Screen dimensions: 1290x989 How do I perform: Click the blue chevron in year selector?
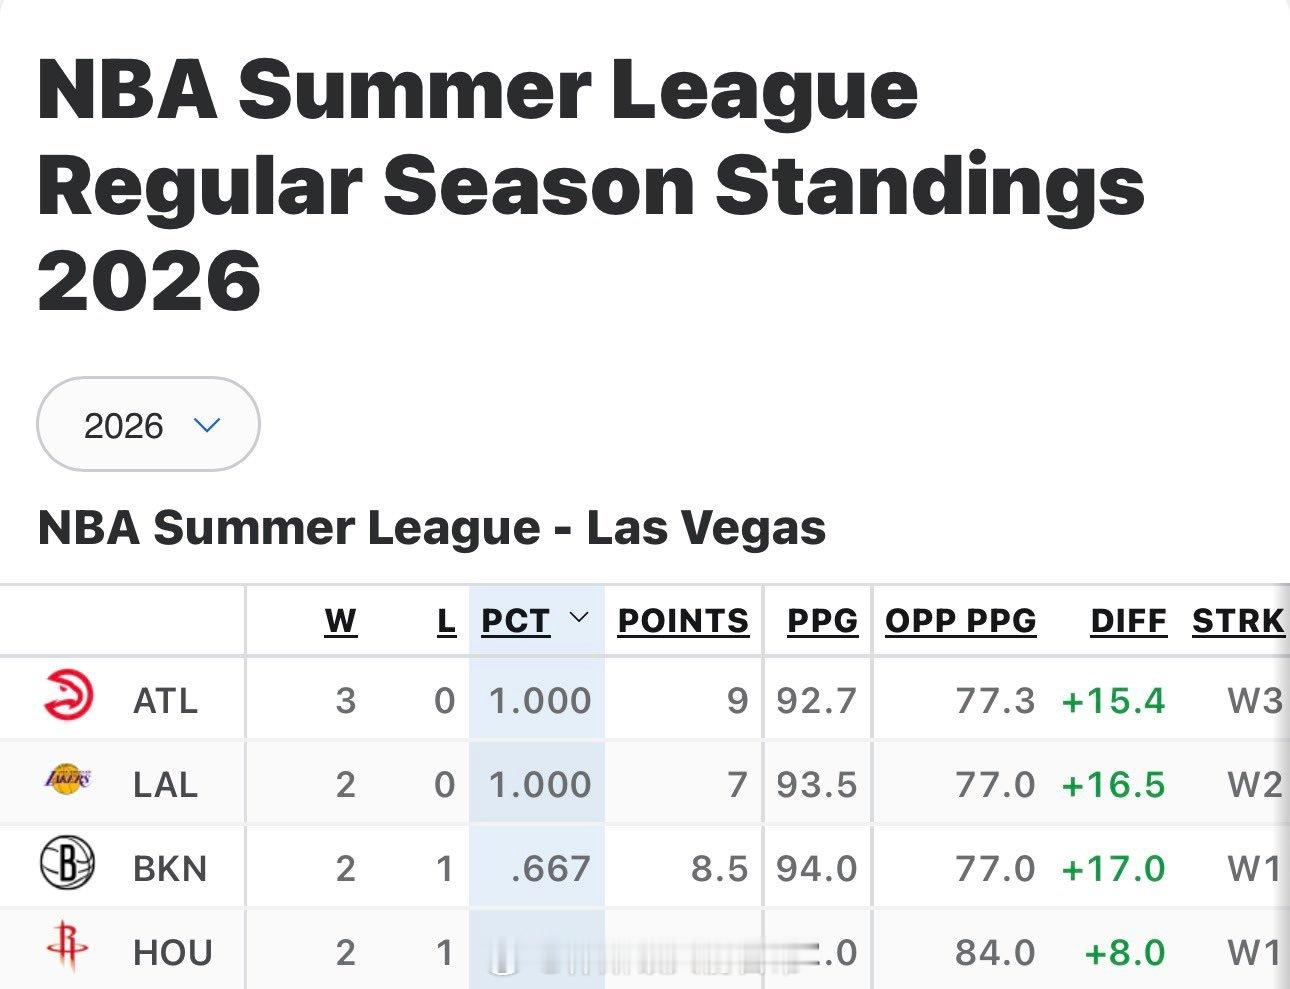coord(207,424)
